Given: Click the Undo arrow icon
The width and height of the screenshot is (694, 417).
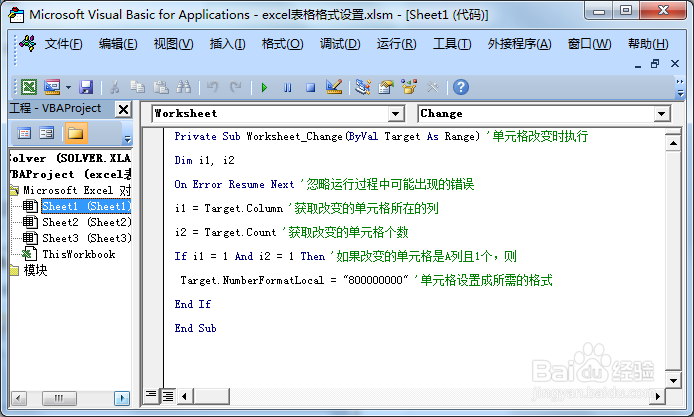Looking at the screenshot, I should [x=212, y=87].
